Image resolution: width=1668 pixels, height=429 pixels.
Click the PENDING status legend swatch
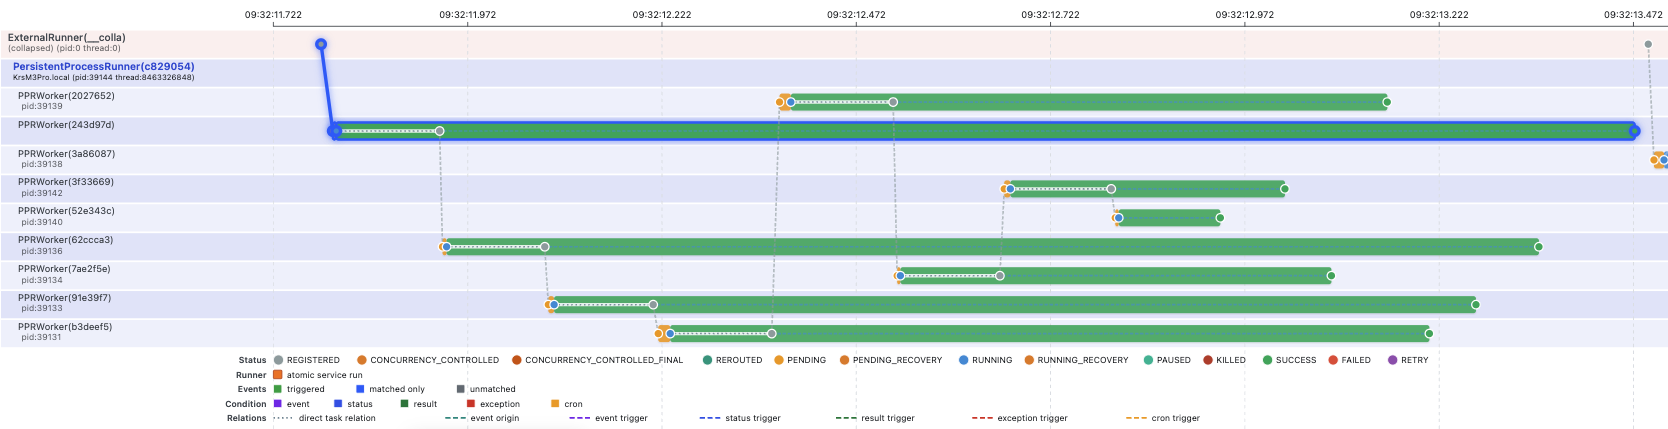tap(778, 360)
